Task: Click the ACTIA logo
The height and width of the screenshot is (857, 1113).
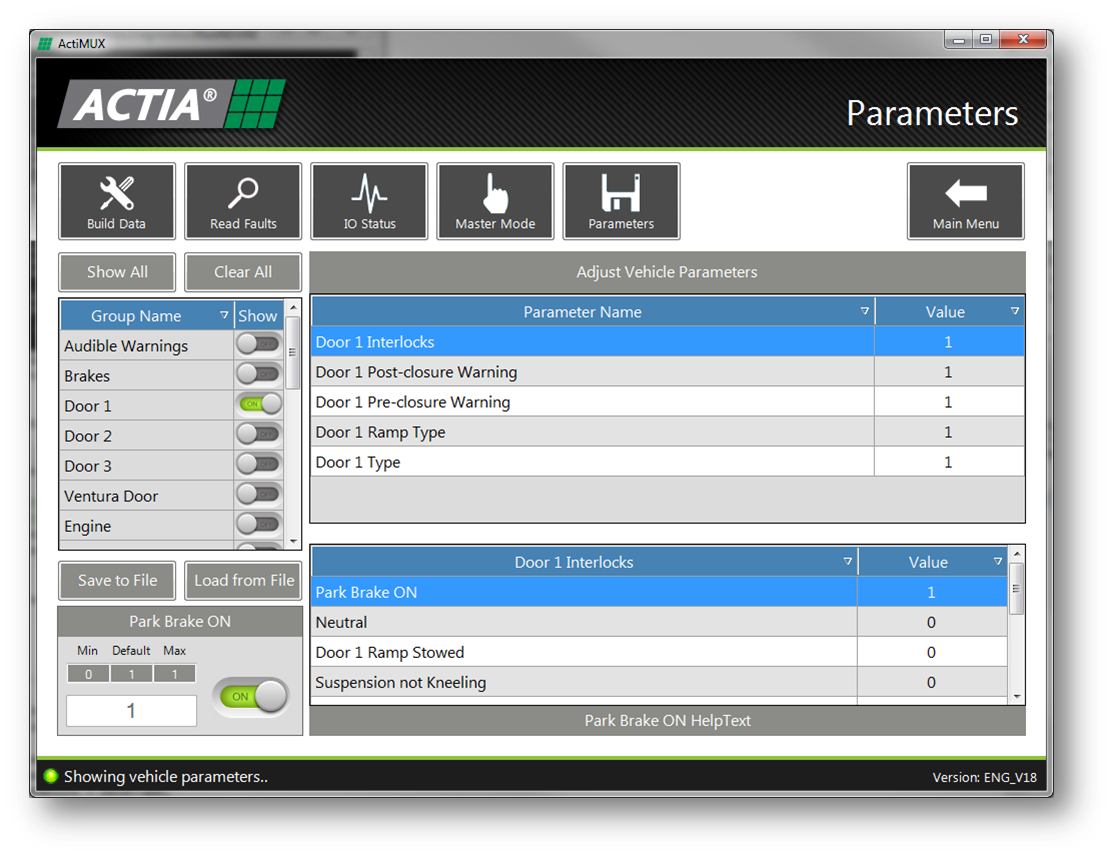Action: [x=170, y=104]
